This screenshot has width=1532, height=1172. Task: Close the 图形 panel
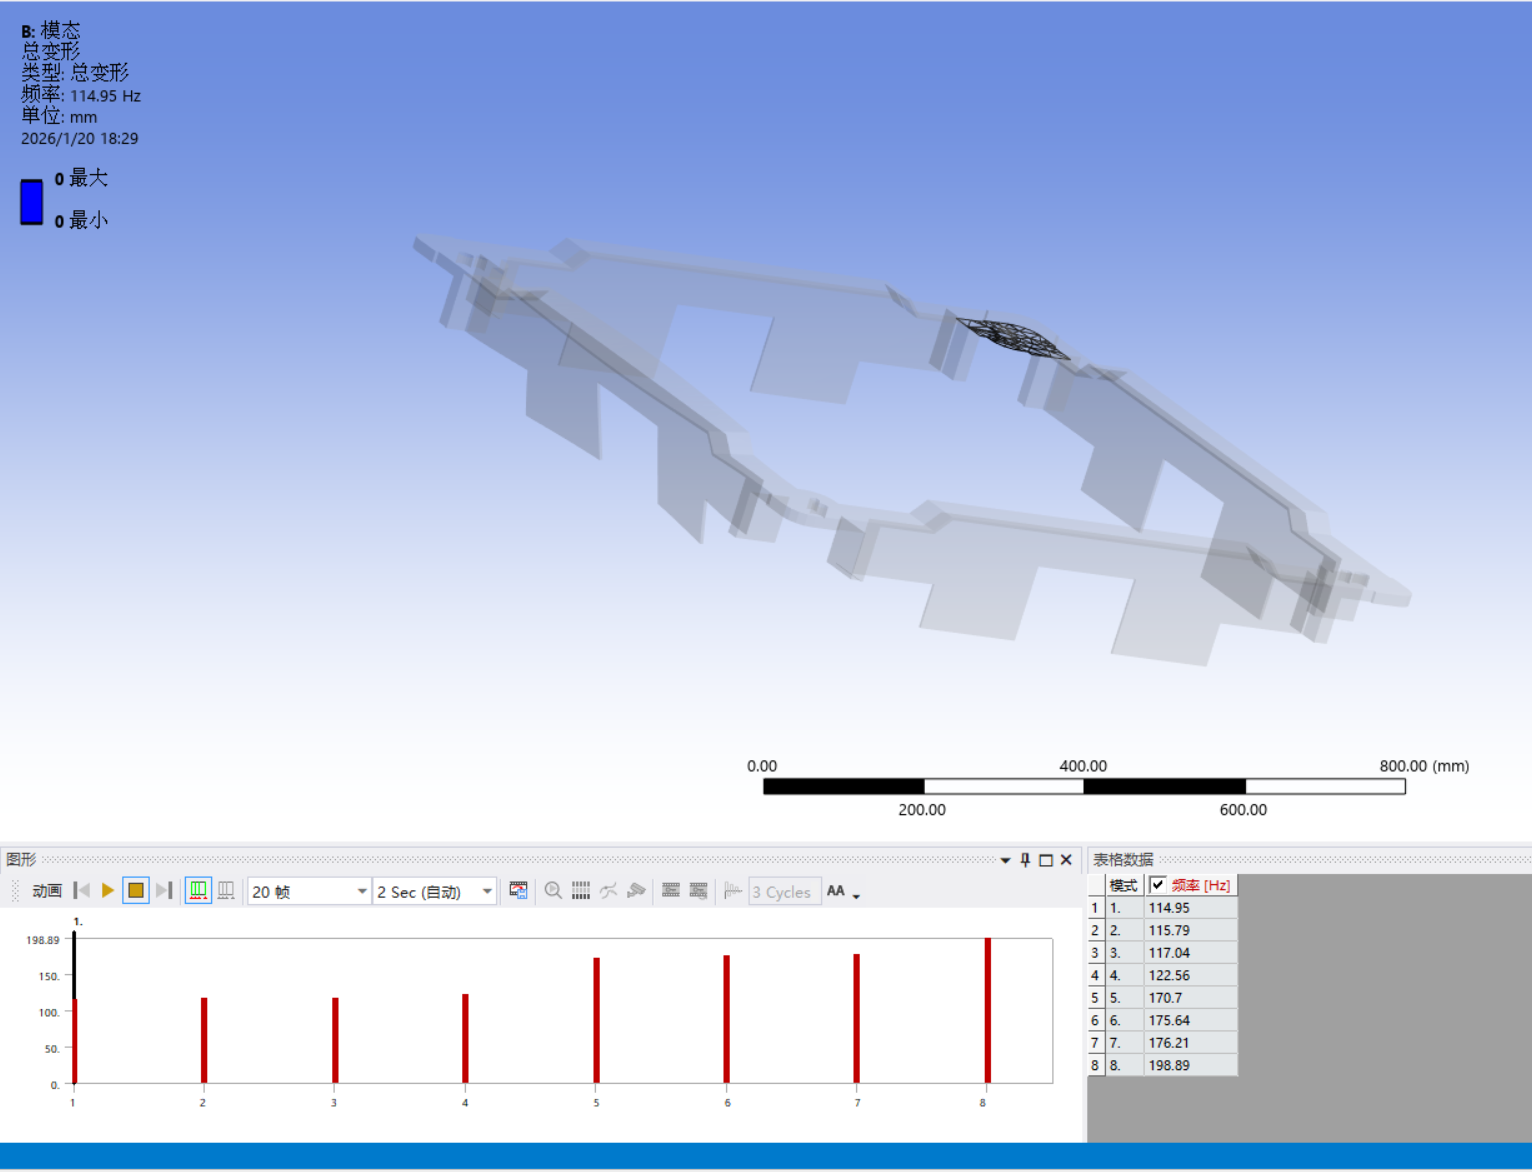(1066, 860)
